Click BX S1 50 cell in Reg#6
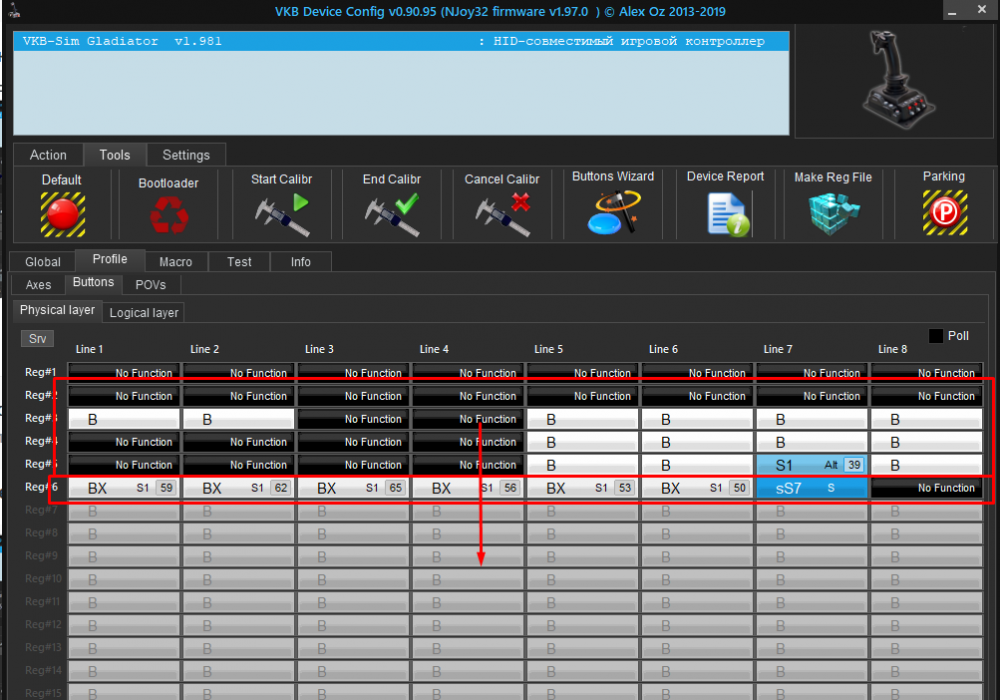Image resolution: width=1000 pixels, height=700 pixels. pyautogui.click(x=697, y=488)
